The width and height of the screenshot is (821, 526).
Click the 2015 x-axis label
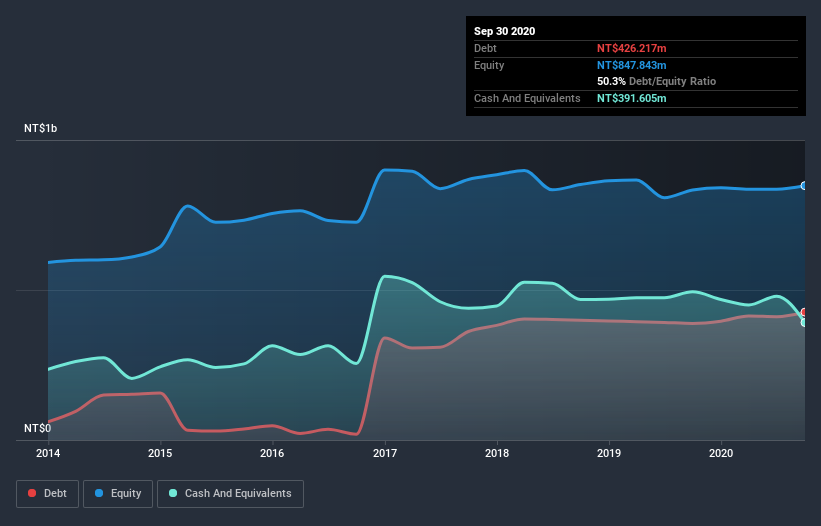pyautogui.click(x=160, y=453)
